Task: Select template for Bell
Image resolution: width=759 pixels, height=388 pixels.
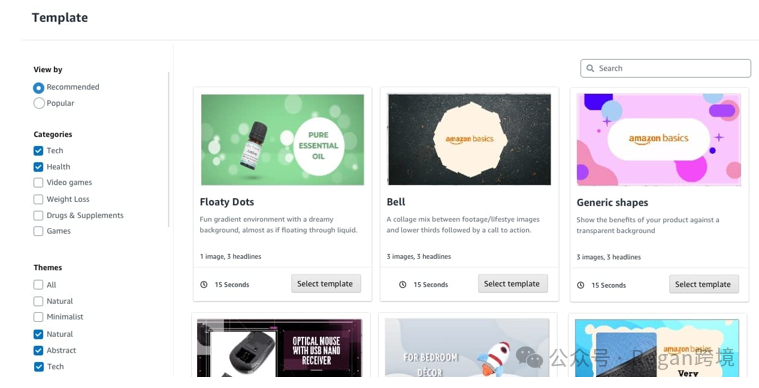Action: (x=513, y=284)
